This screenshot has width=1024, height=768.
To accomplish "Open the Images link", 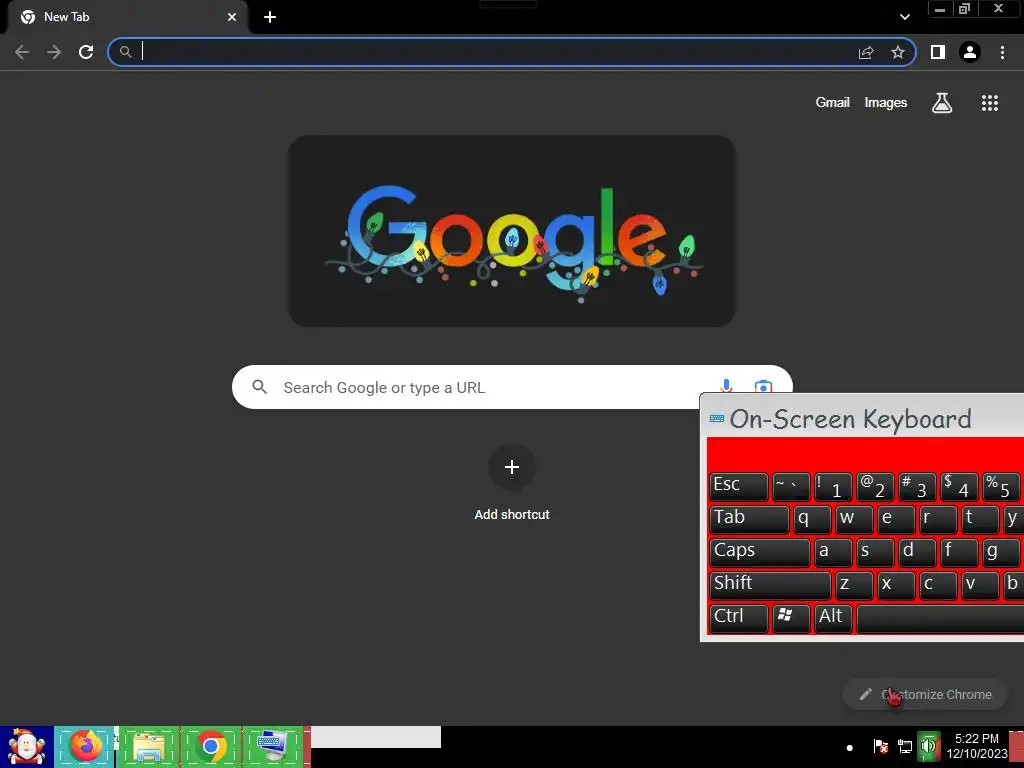I will 886,103.
